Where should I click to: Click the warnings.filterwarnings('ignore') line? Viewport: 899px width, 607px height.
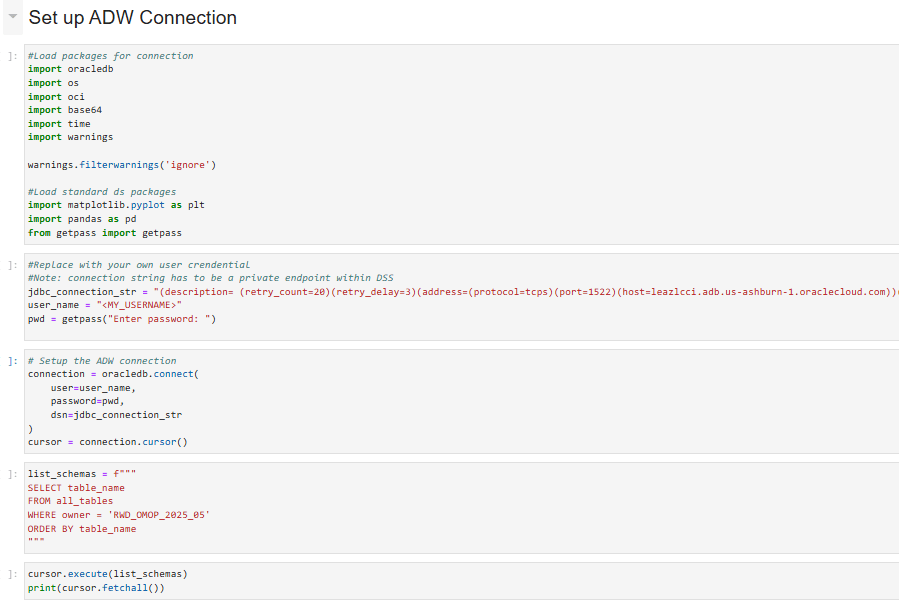pyautogui.click(x=122, y=164)
